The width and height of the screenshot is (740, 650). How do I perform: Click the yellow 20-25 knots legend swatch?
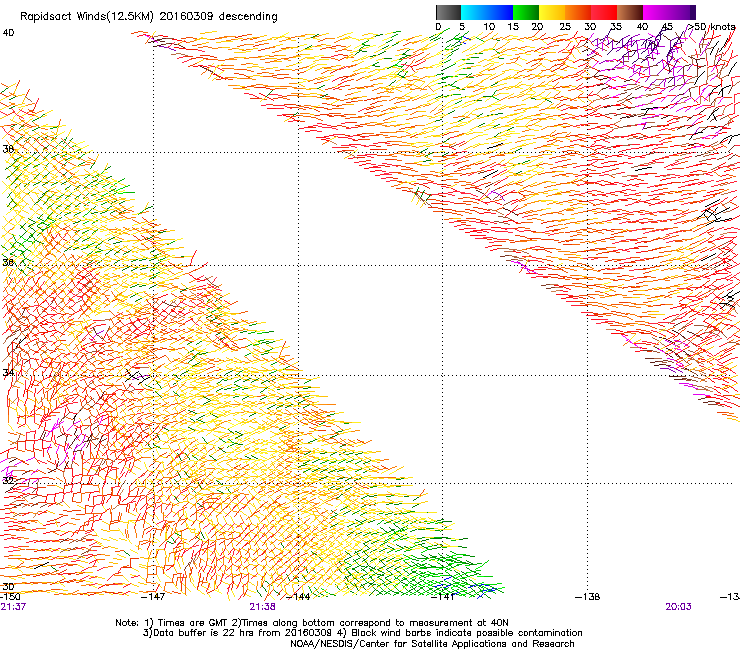click(552, 12)
